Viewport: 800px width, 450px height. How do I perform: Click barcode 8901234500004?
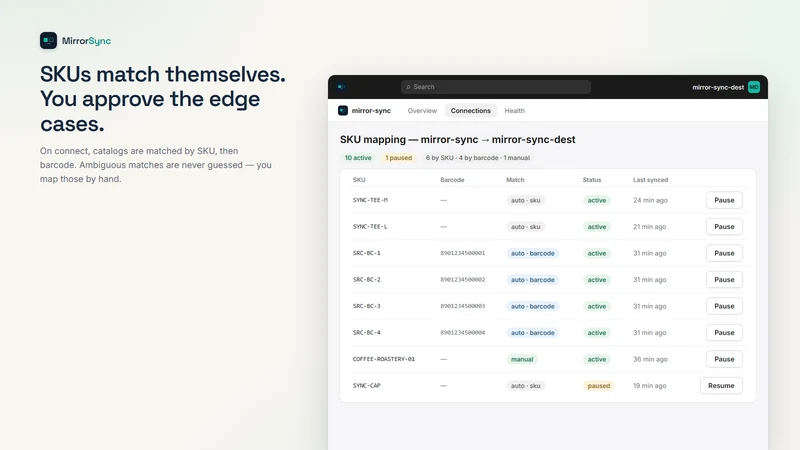click(463, 333)
